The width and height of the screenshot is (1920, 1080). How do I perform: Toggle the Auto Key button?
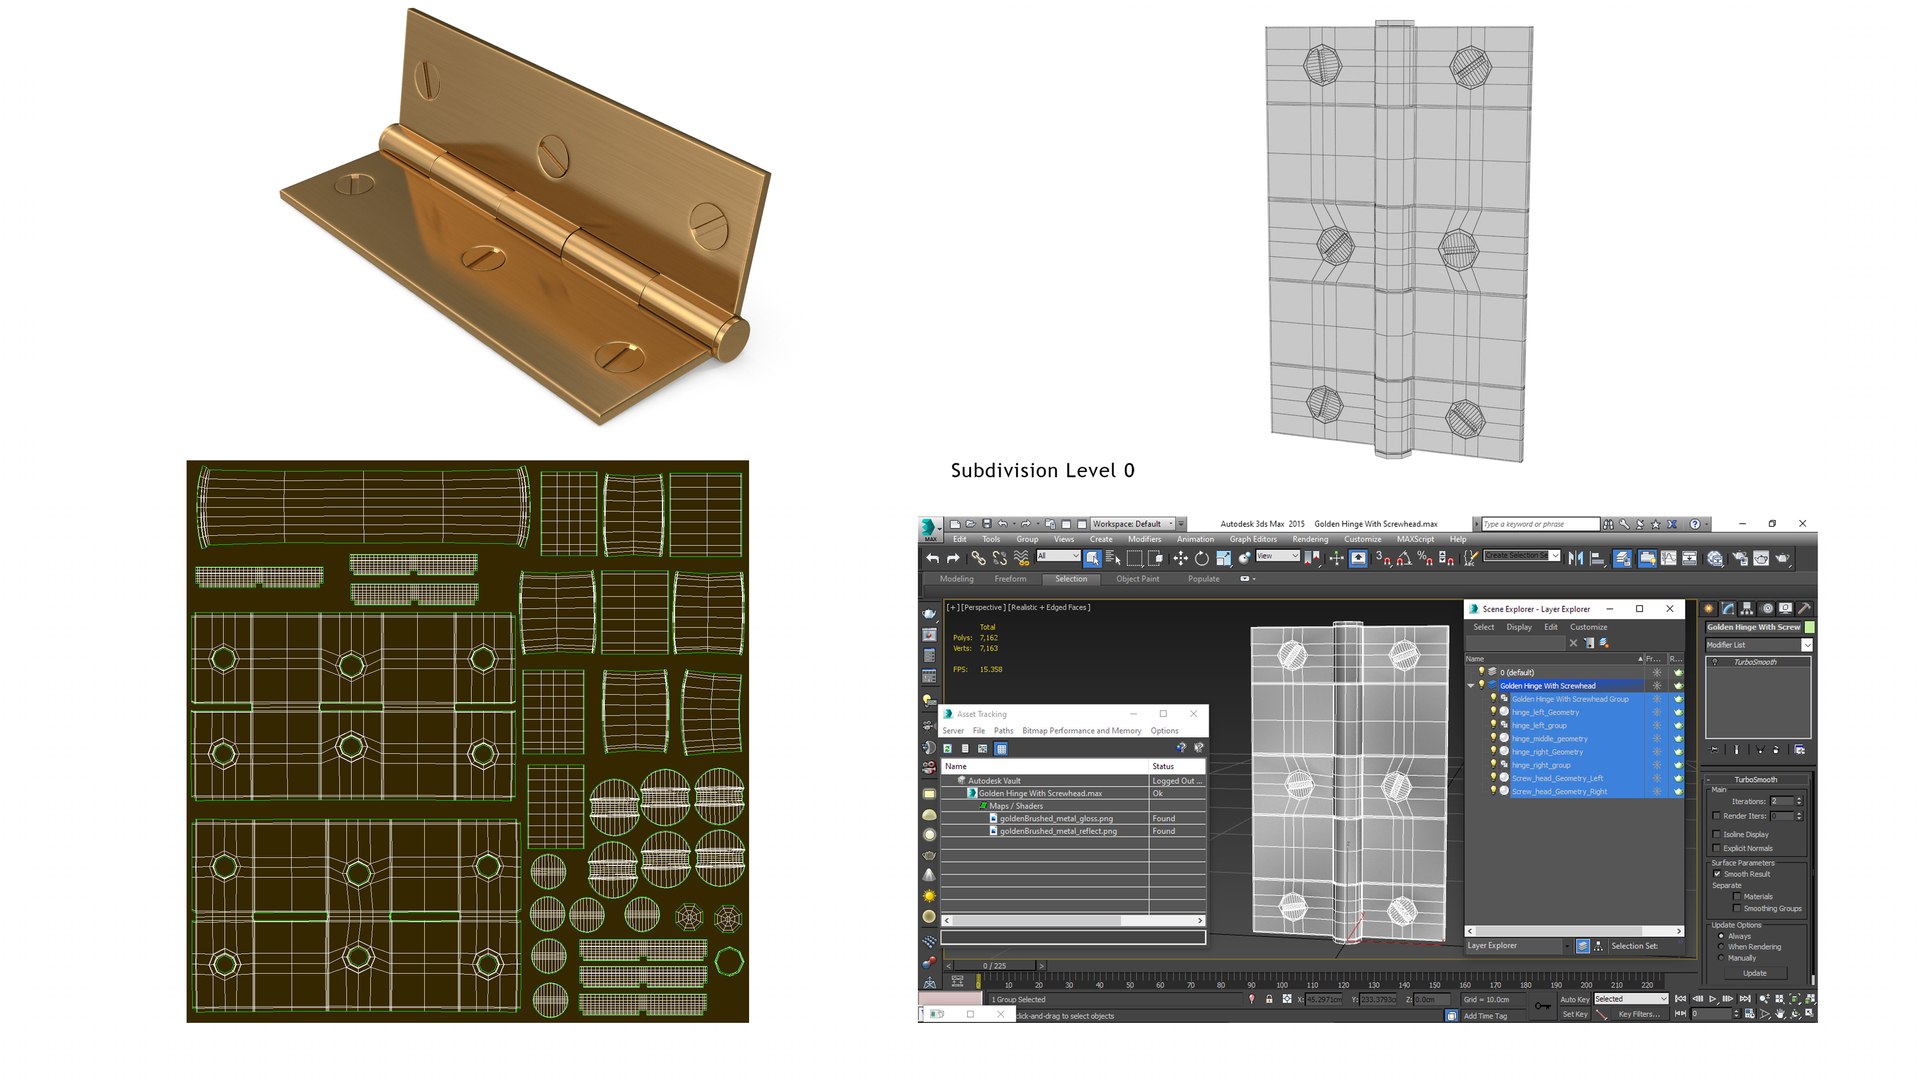pyautogui.click(x=1574, y=999)
